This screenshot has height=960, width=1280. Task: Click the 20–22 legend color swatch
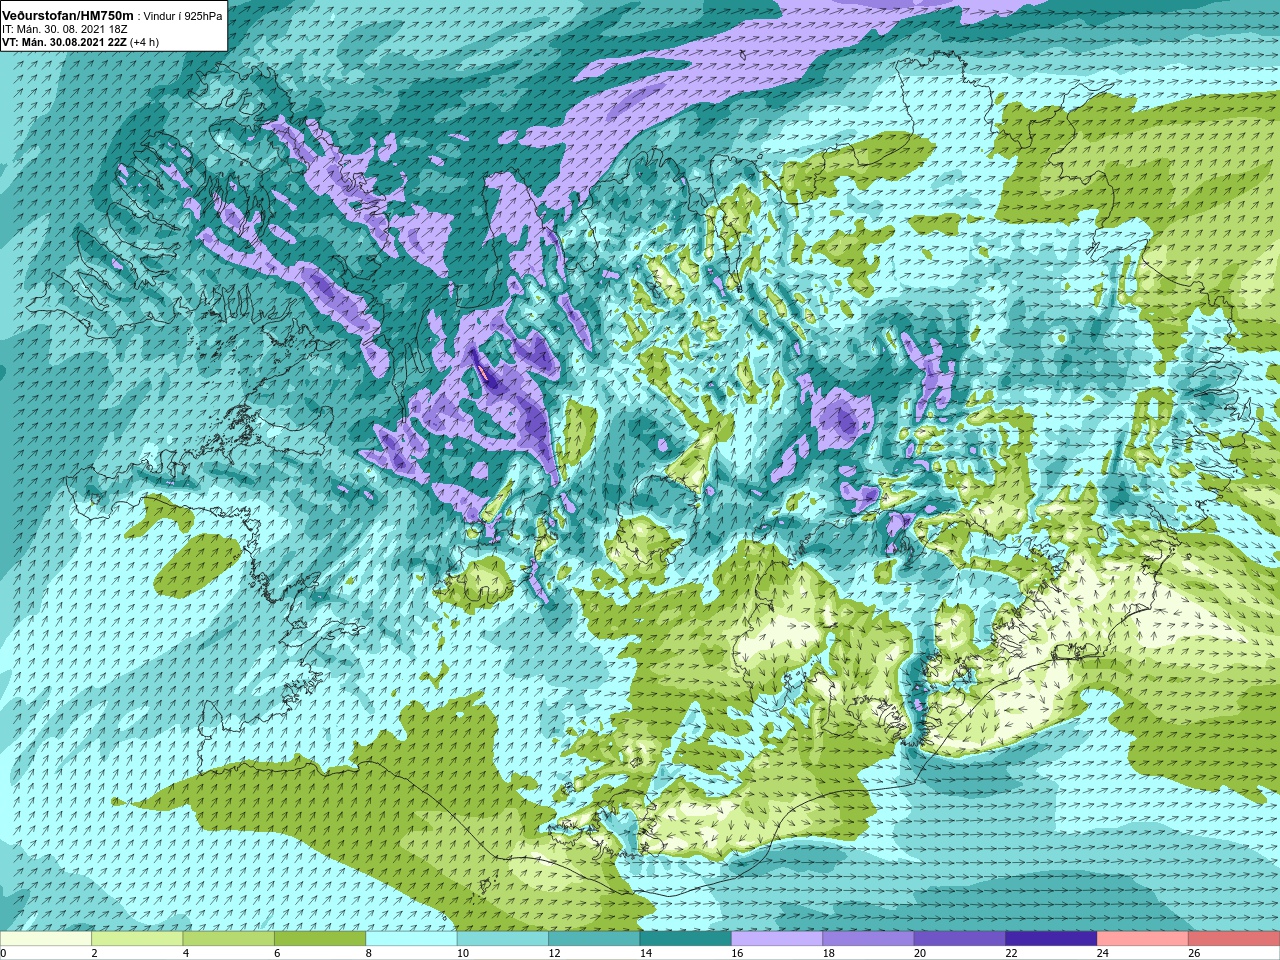pyautogui.click(x=960, y=940)
